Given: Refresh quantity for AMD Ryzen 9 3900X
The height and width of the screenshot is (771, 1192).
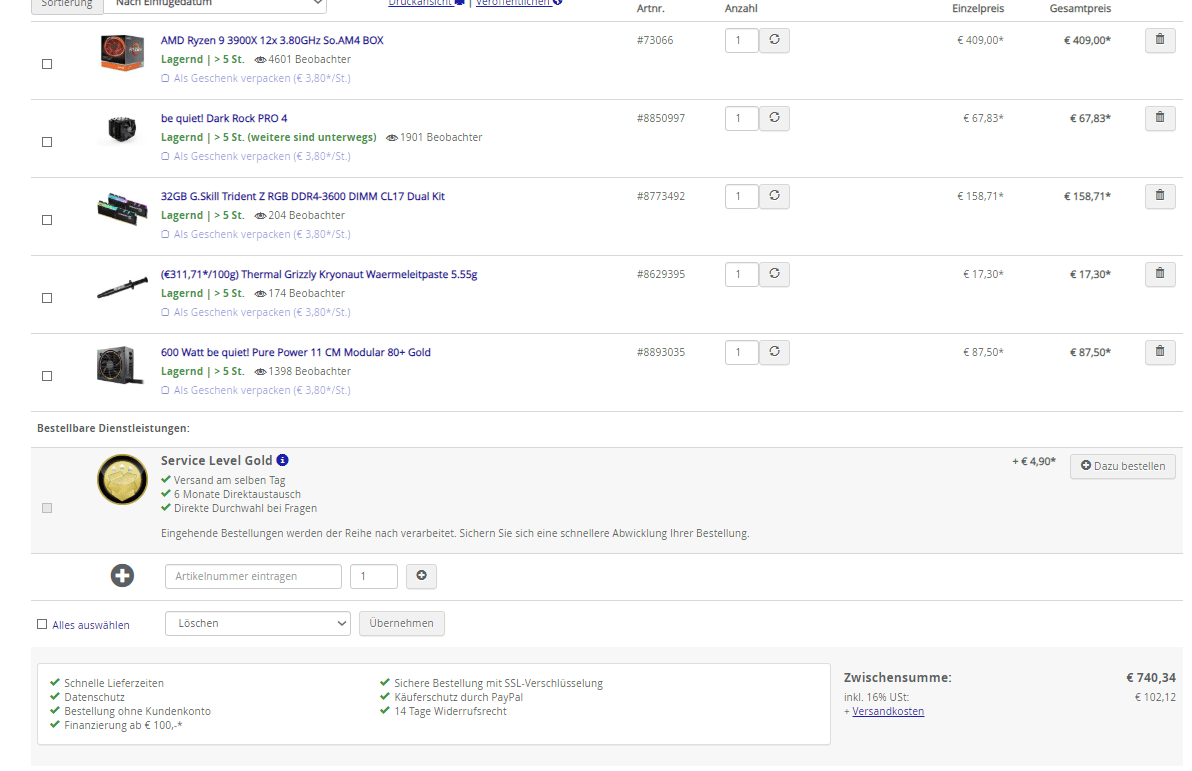Looking at the screenshot, I should click(774, 40).
